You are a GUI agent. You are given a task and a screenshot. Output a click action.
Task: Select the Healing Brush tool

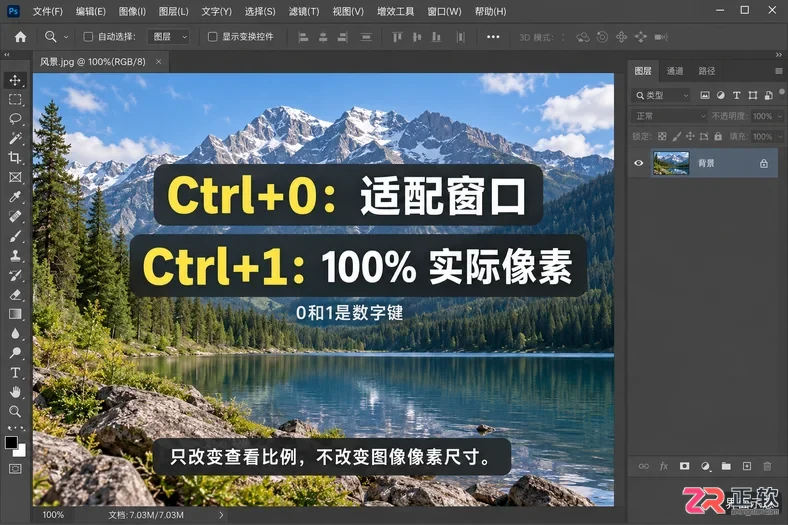click(x=15, y=216)
